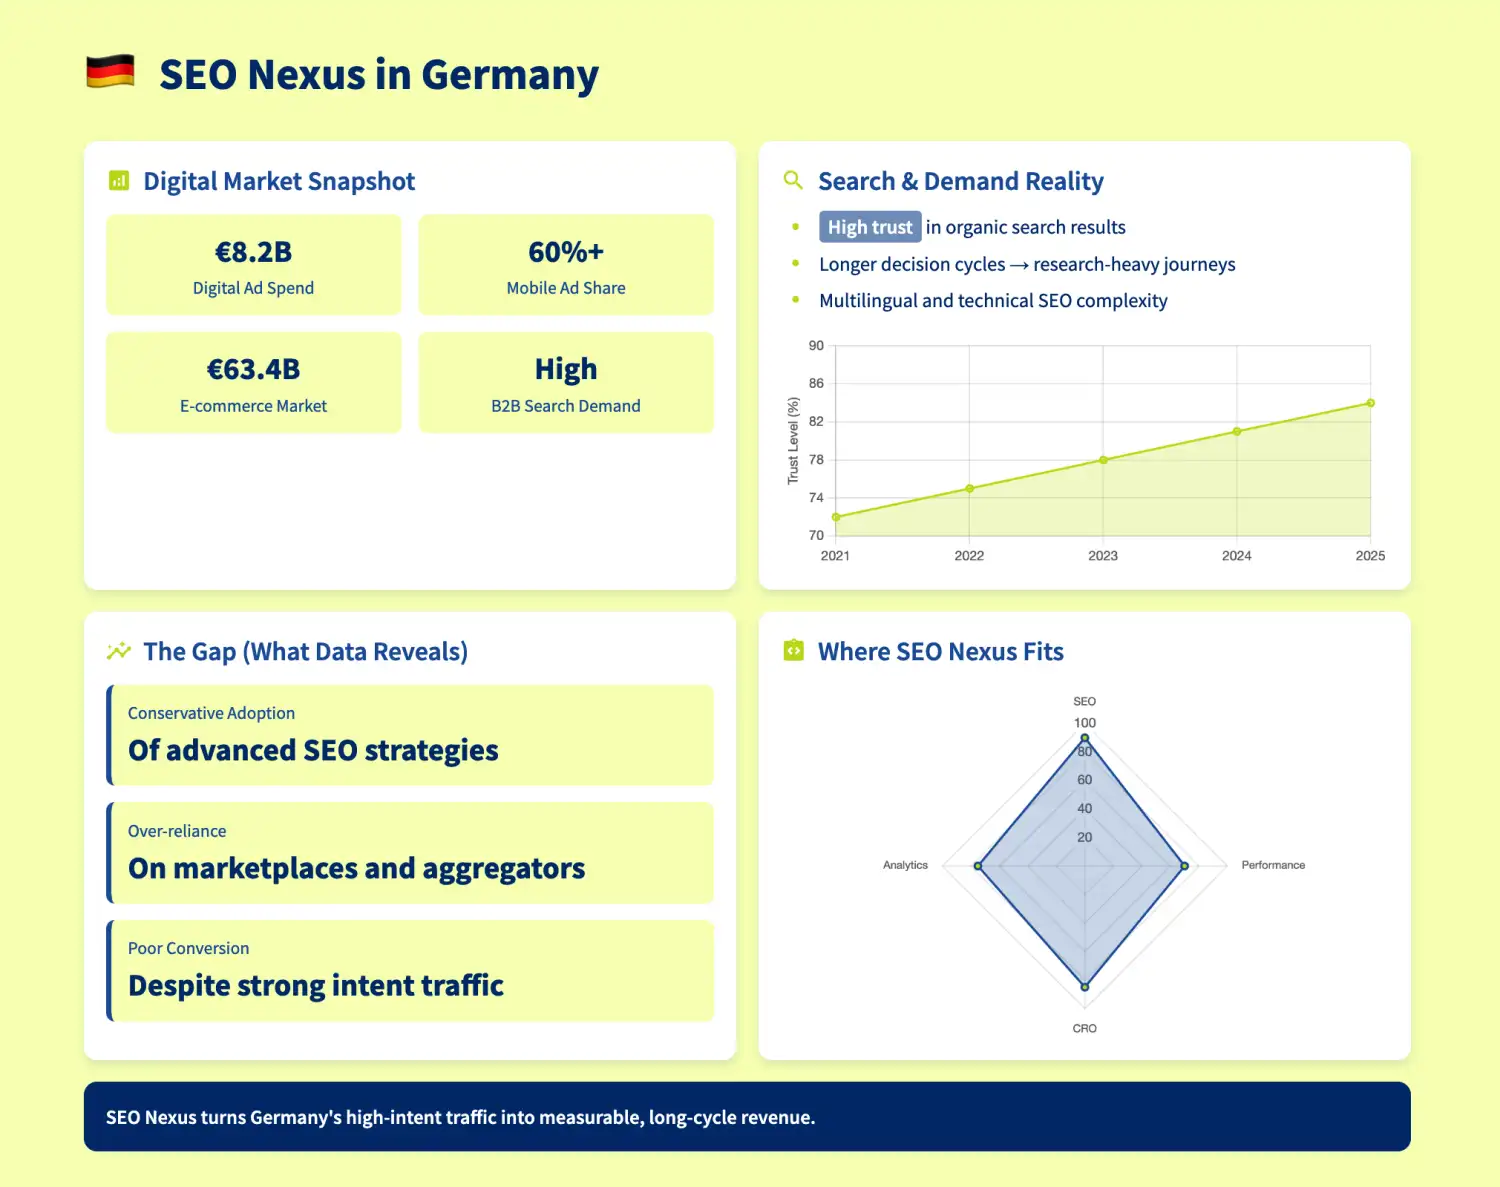Enable the 60%+ Mobile Ad Share stat card

coord(566,264)
